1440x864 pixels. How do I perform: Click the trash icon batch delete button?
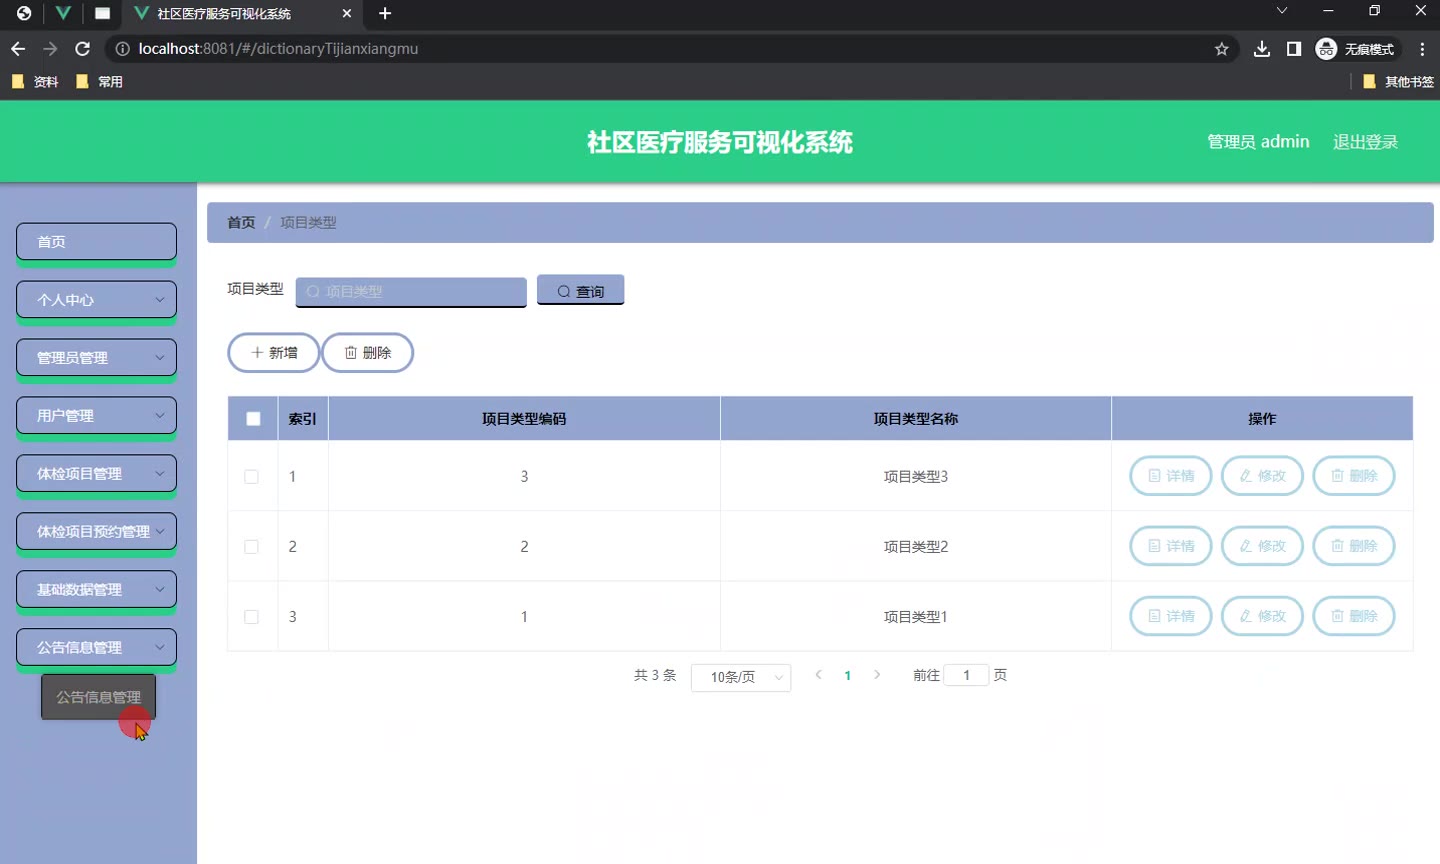[x=367, y=353]
